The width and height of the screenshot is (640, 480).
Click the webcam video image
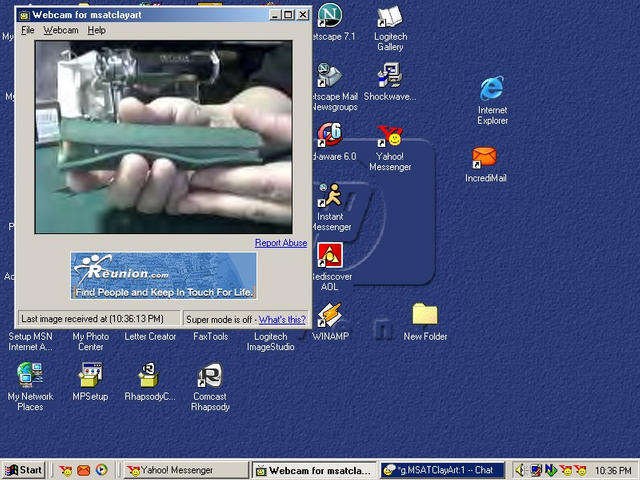pyautogui.click(x=164, y=137)
